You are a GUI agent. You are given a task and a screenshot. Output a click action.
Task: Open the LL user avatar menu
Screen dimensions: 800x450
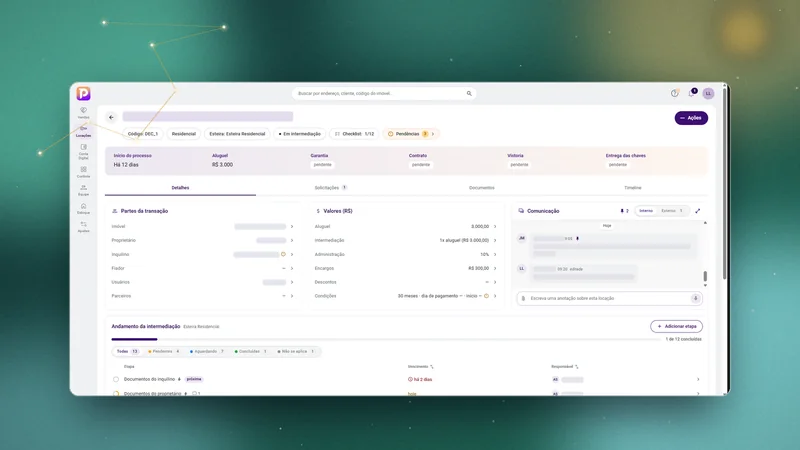tap(708, 93)
